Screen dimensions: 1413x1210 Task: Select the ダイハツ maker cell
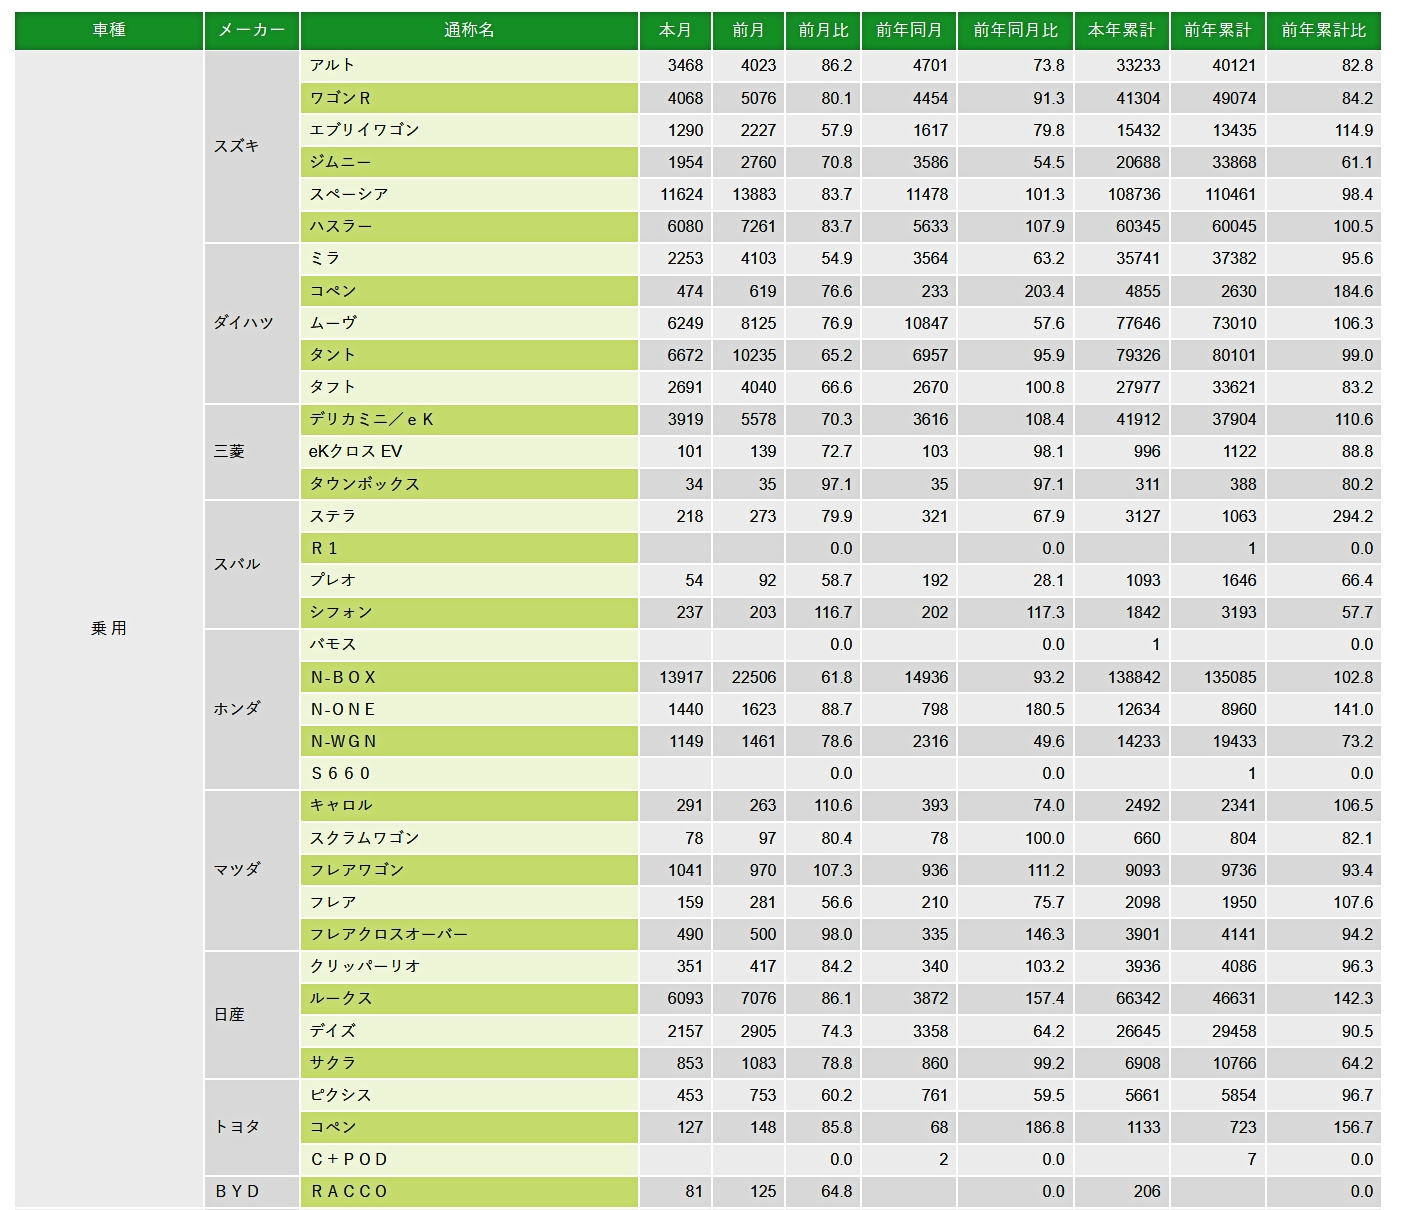click(252, 323)
